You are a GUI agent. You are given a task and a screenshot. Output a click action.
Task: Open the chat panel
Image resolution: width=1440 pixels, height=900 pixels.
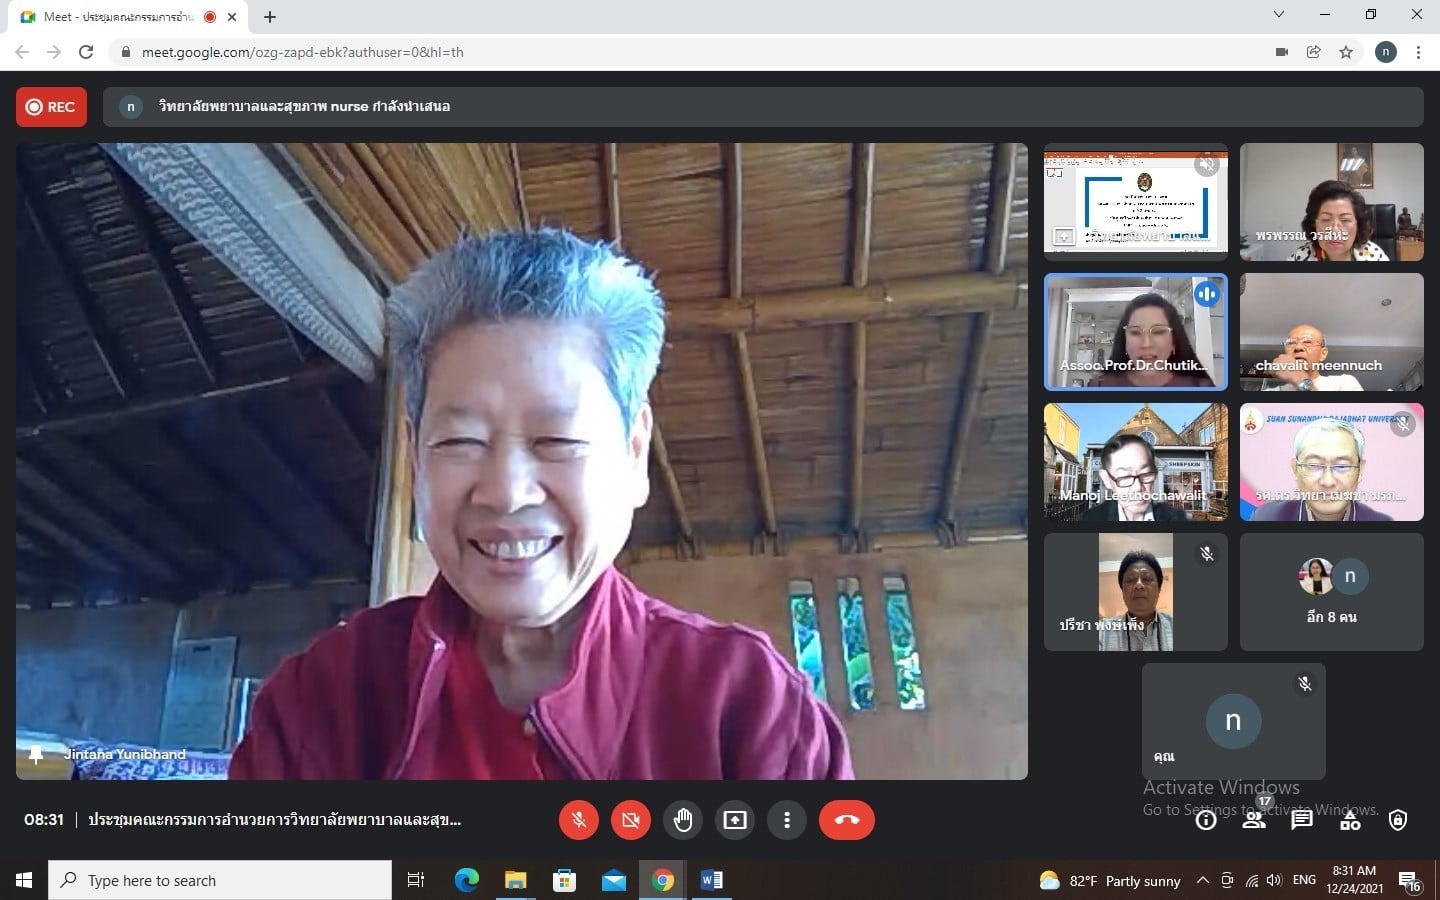point(1301,821)
